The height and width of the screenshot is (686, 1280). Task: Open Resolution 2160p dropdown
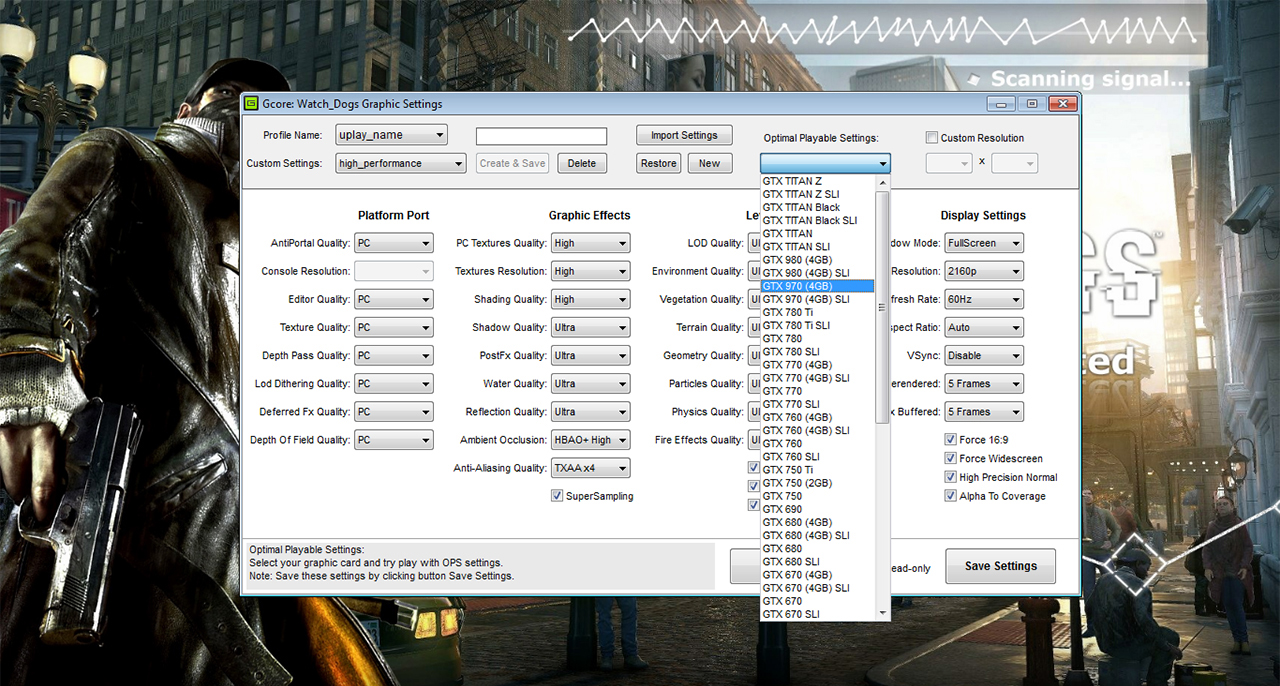(x=984, y=271)
